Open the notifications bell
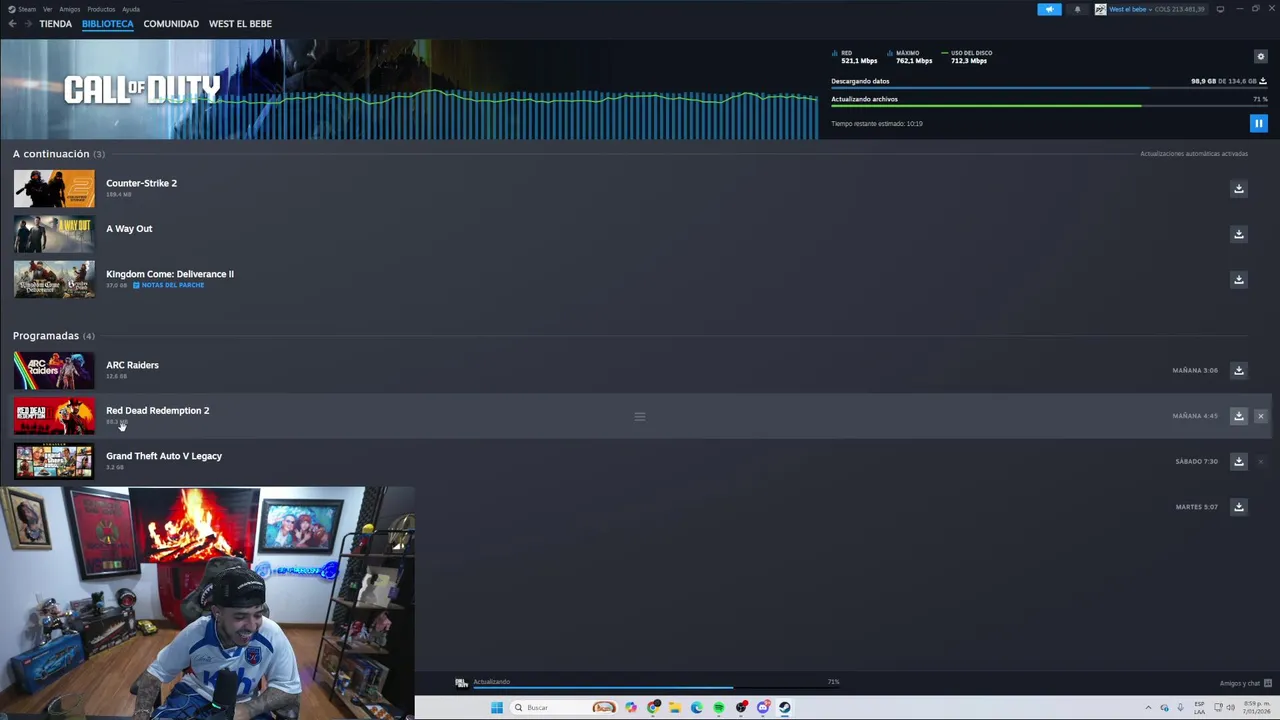The height and width of the screenshot is (720, 1280). pyautogui.click(x=1077, y=9)
